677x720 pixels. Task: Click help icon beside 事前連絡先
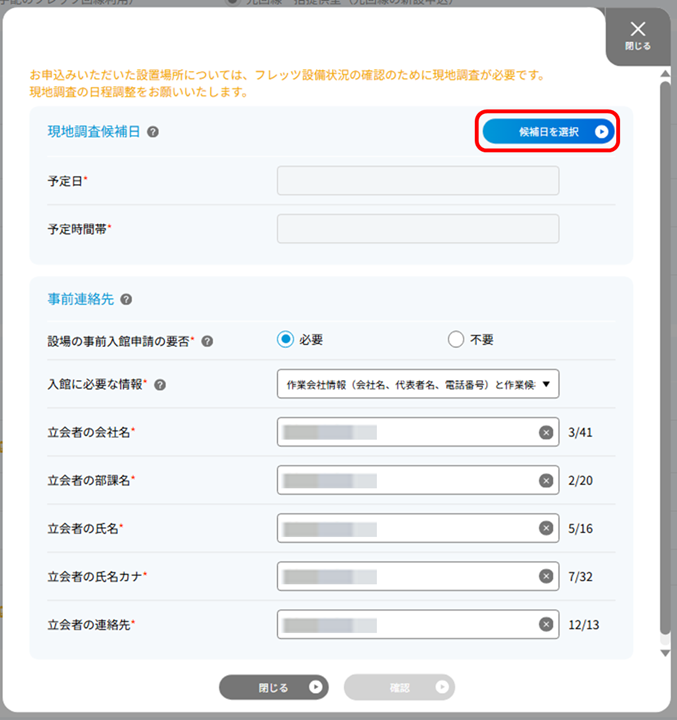coord(125,299)
